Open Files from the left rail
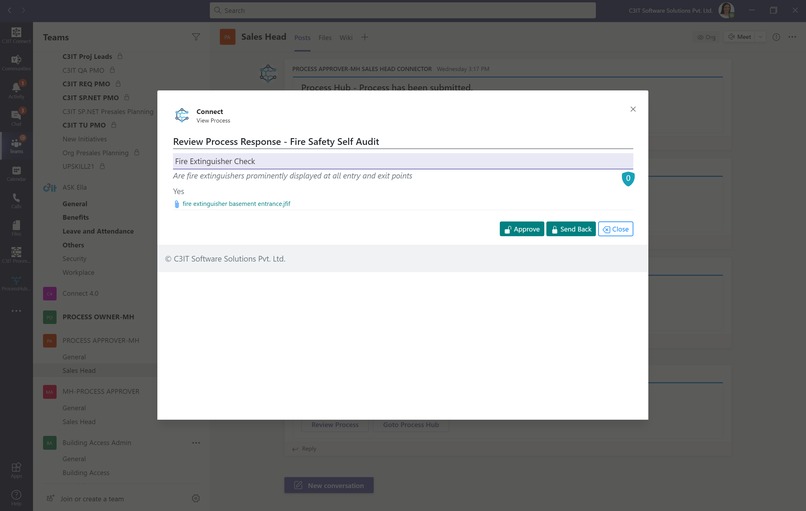Image resolution: width=806 pixels, height=511 pixels. [x=16, y=228]
